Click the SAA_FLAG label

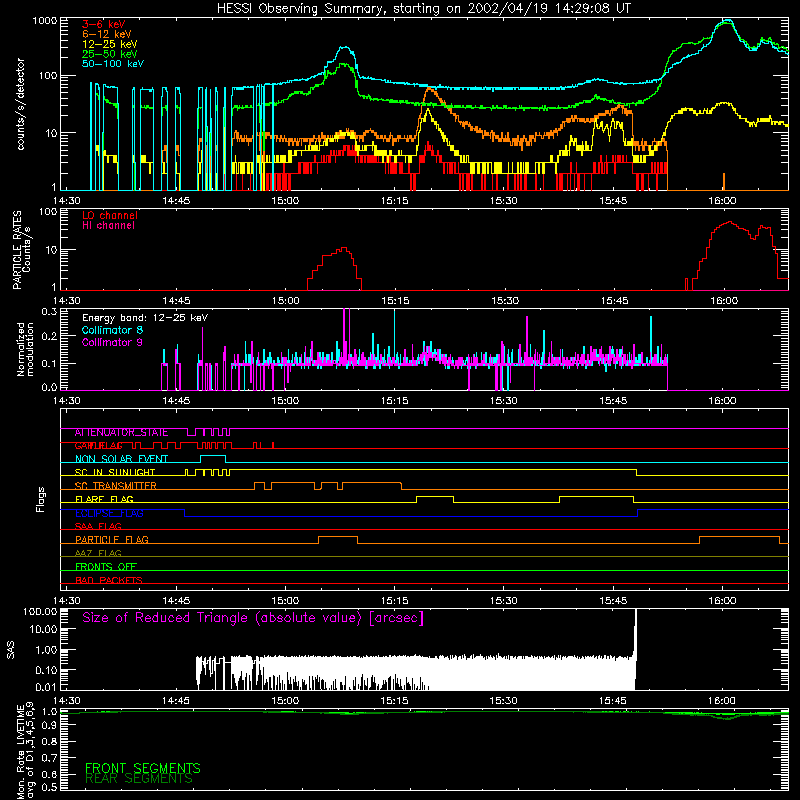click(x=98, y=526)
